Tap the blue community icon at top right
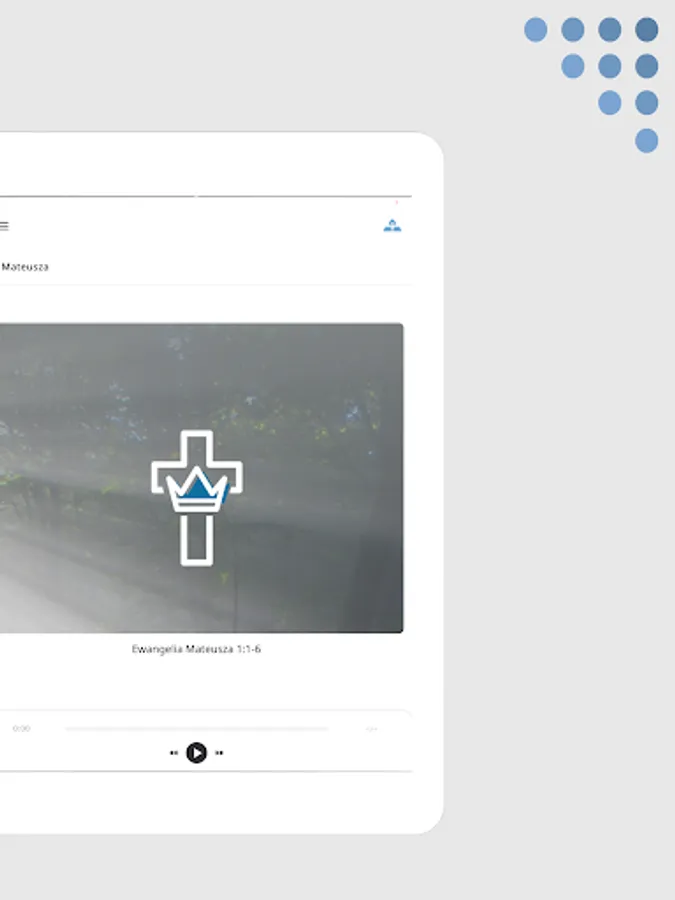Image resolution: width=675 pixels, height=900 pixels. (x=392, y=226)
